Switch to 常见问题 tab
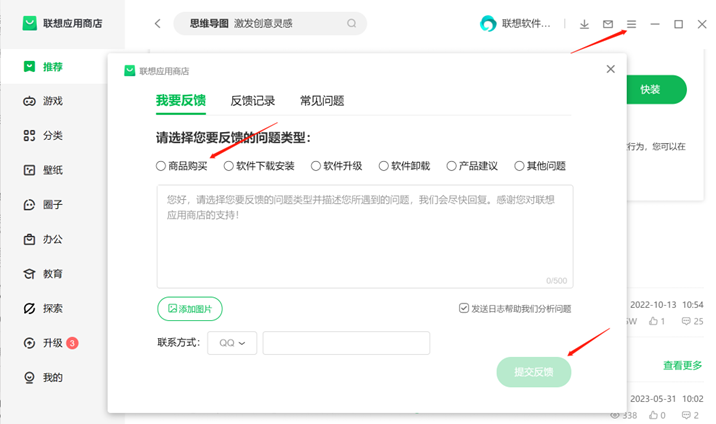The height and width of the screenshot is (424, 716). (322, 100)
